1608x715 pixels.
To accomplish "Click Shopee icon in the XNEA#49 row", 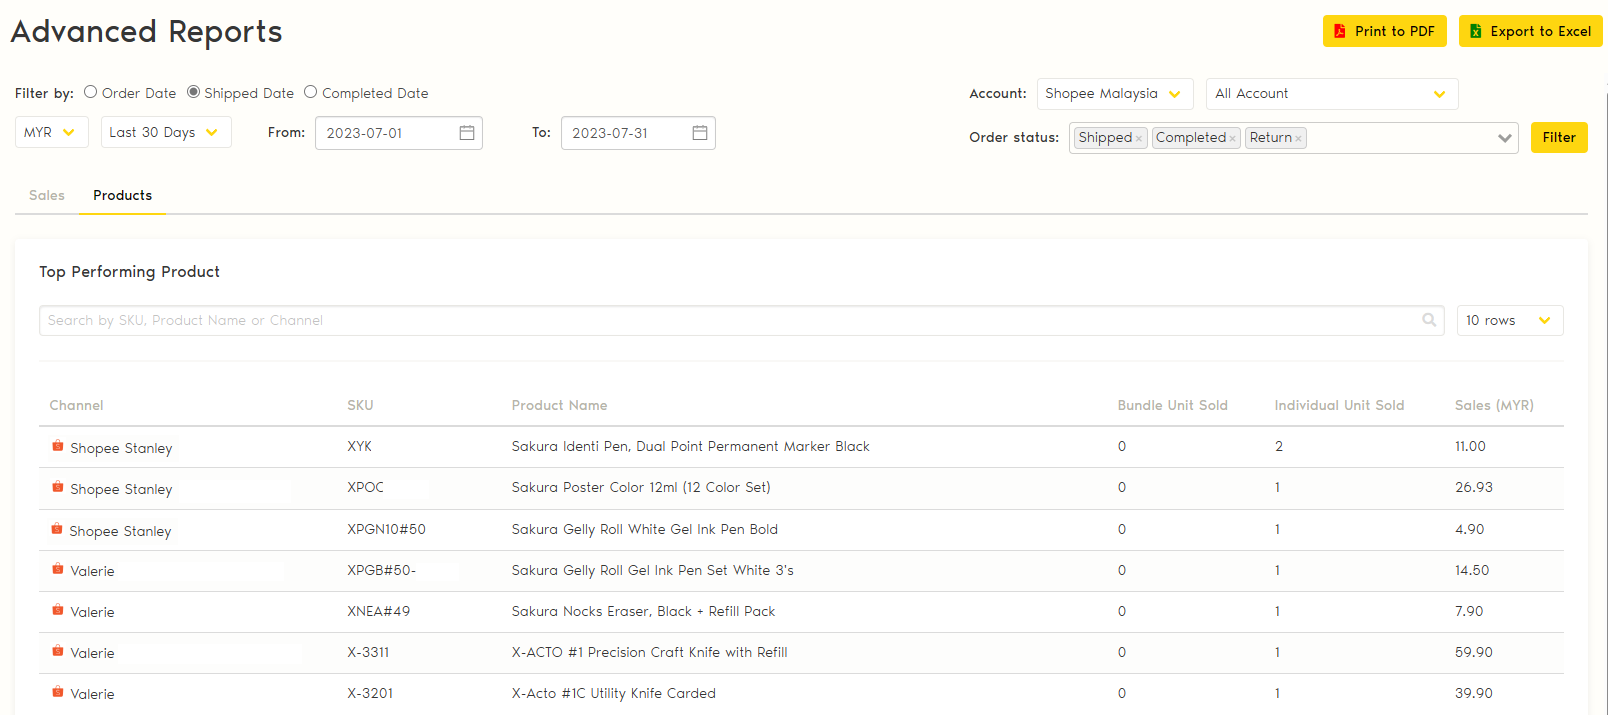I will coord(58,610).
